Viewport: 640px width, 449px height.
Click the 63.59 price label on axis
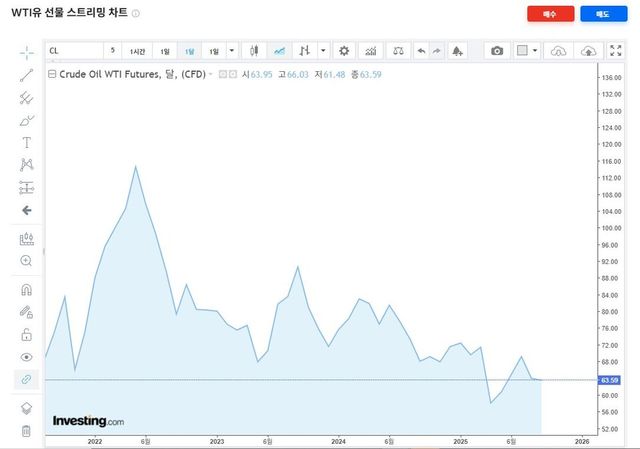pos(609,380)
